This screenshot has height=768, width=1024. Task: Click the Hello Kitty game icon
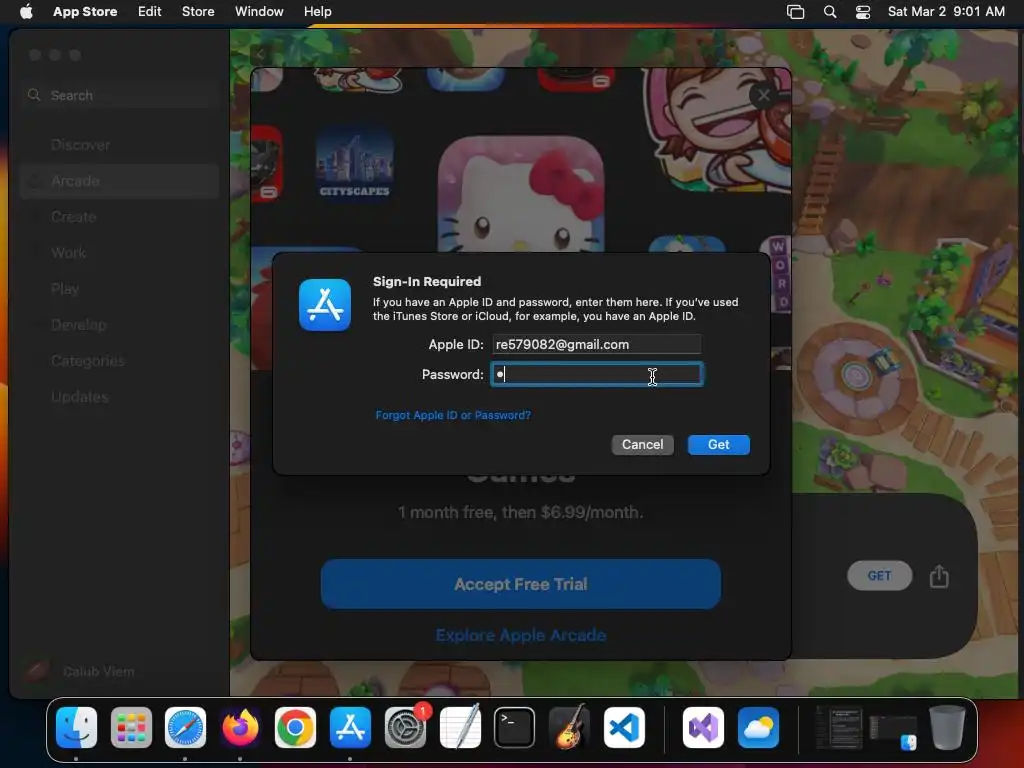coord(520,195)
